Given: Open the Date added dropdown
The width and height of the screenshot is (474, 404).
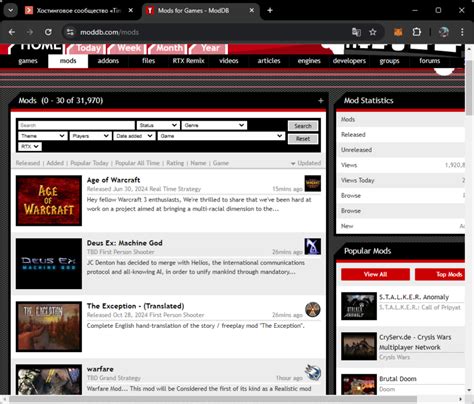Looking at the screenshot, I should tap(134, 136).
